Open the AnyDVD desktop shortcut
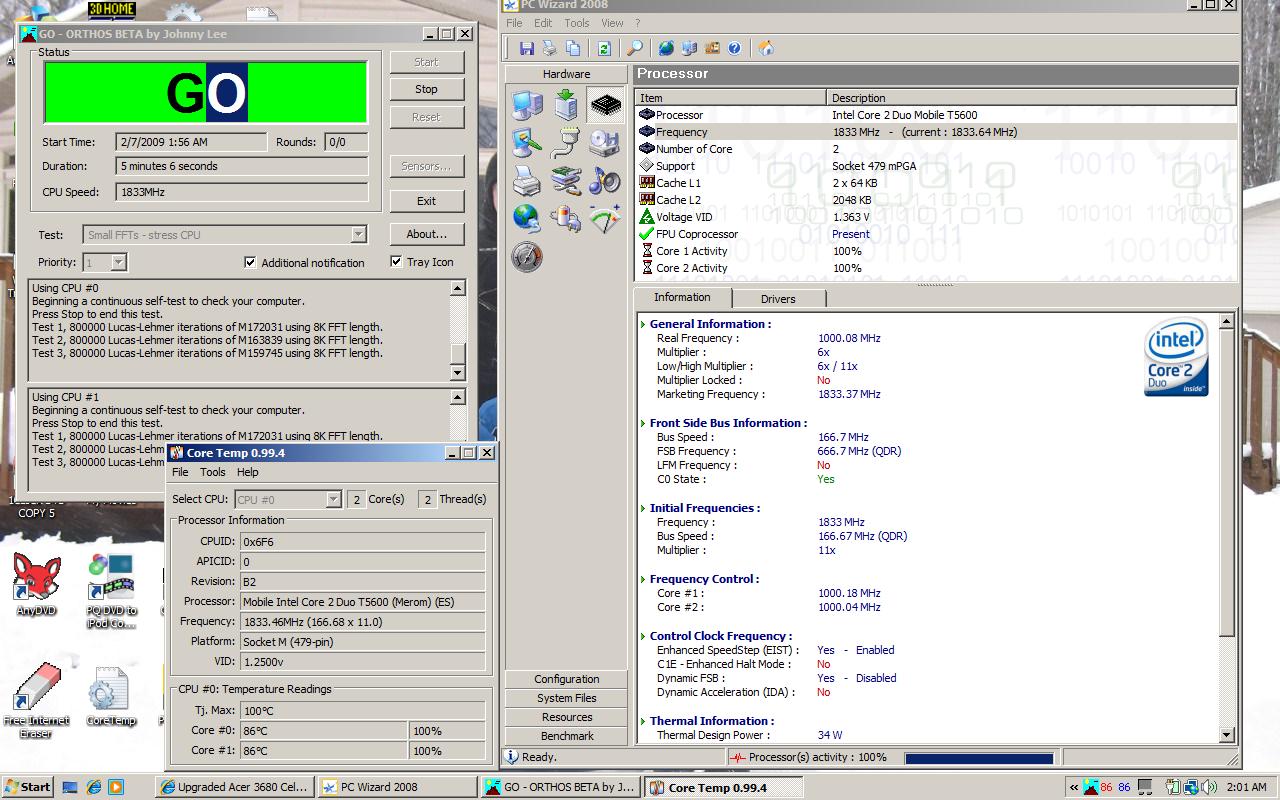Viewport: 1280px width, 800px height. pos(36,584)
